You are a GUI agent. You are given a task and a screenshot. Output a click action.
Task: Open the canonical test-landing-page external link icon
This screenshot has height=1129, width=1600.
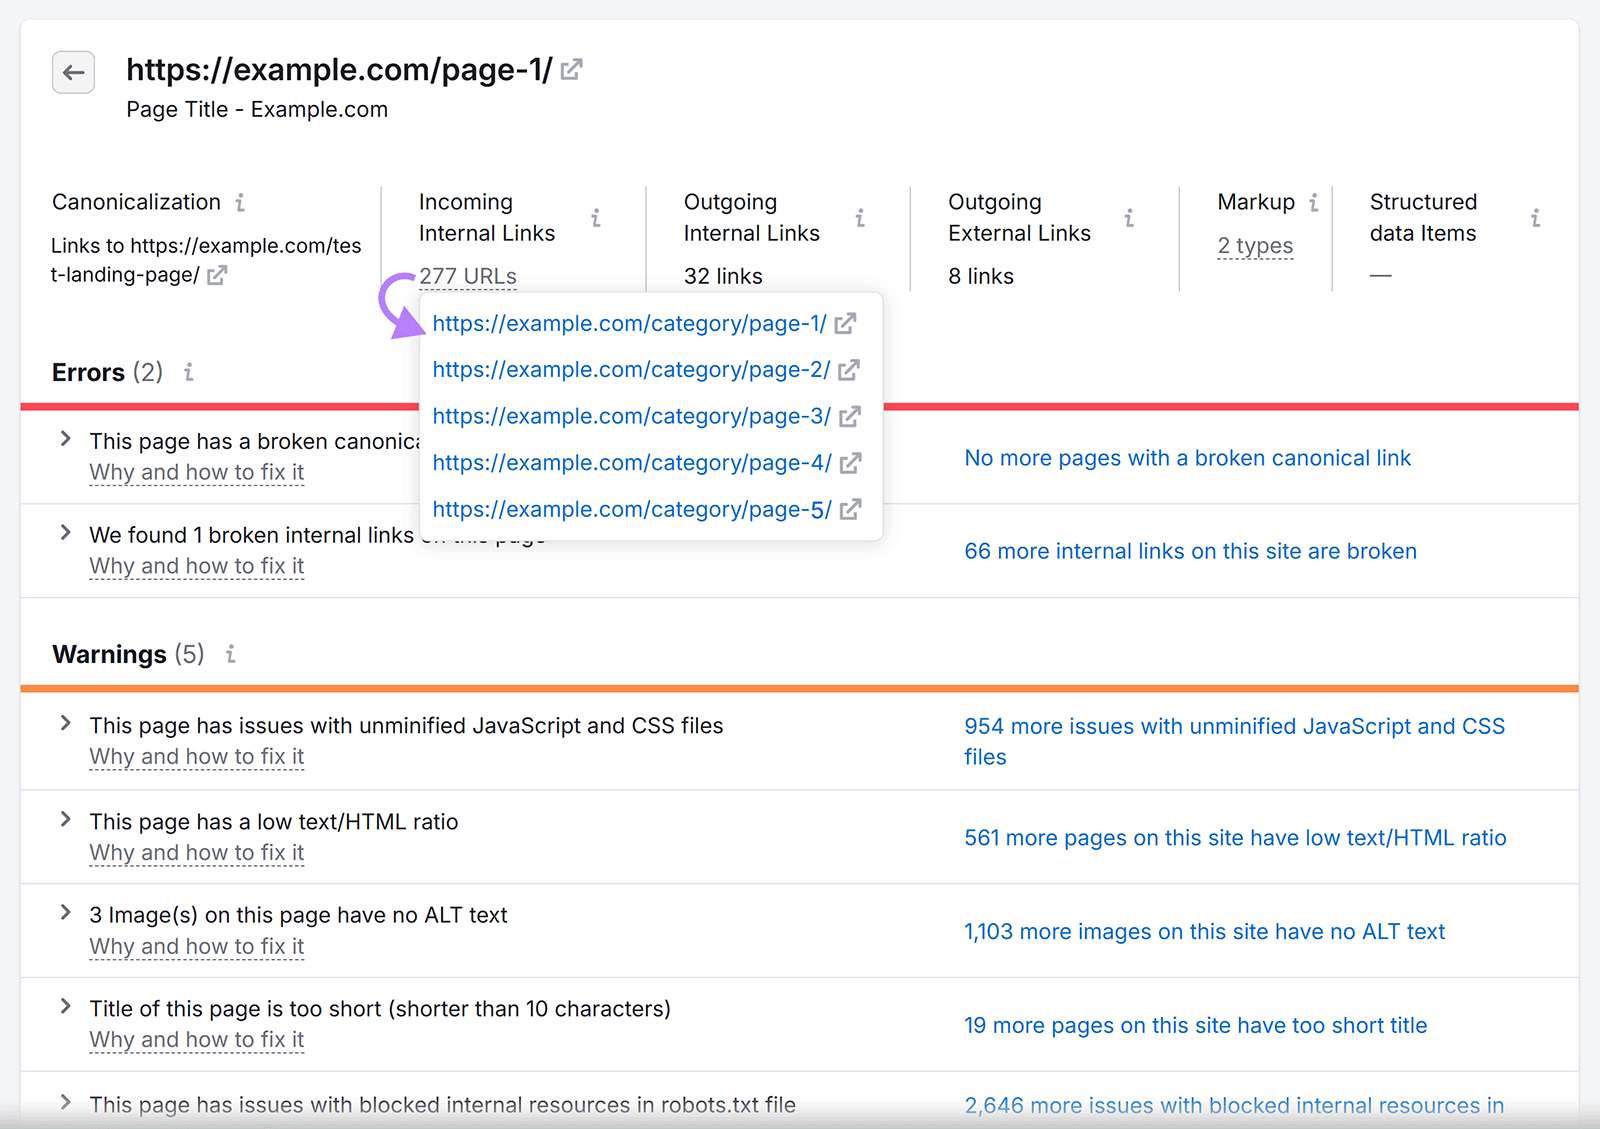(x=219, y=276)
